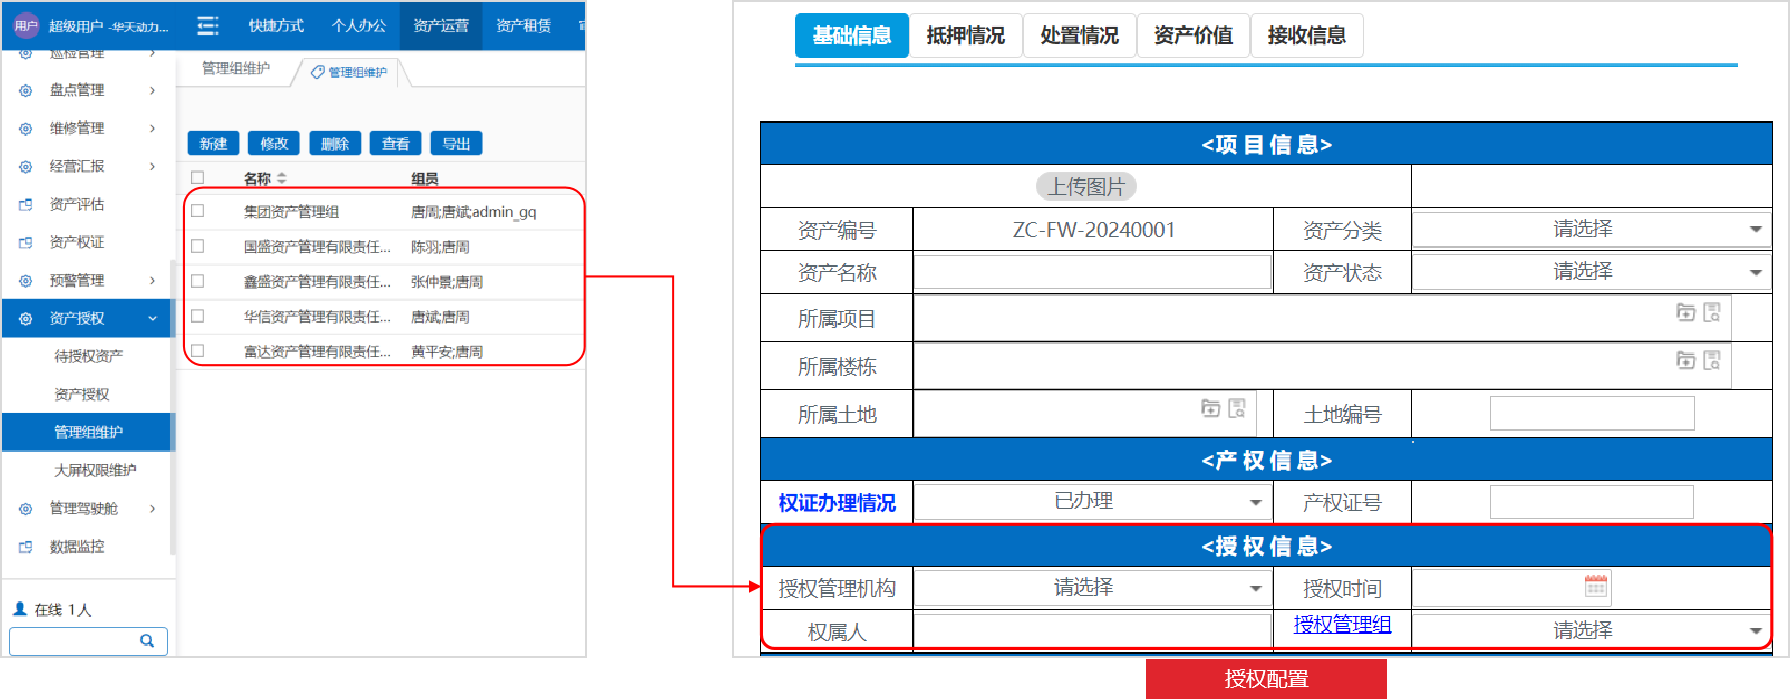Viewport: 1790px width, 699px height.
Task: Follow the 授权管理组 link
Action: coord(1342,624)
